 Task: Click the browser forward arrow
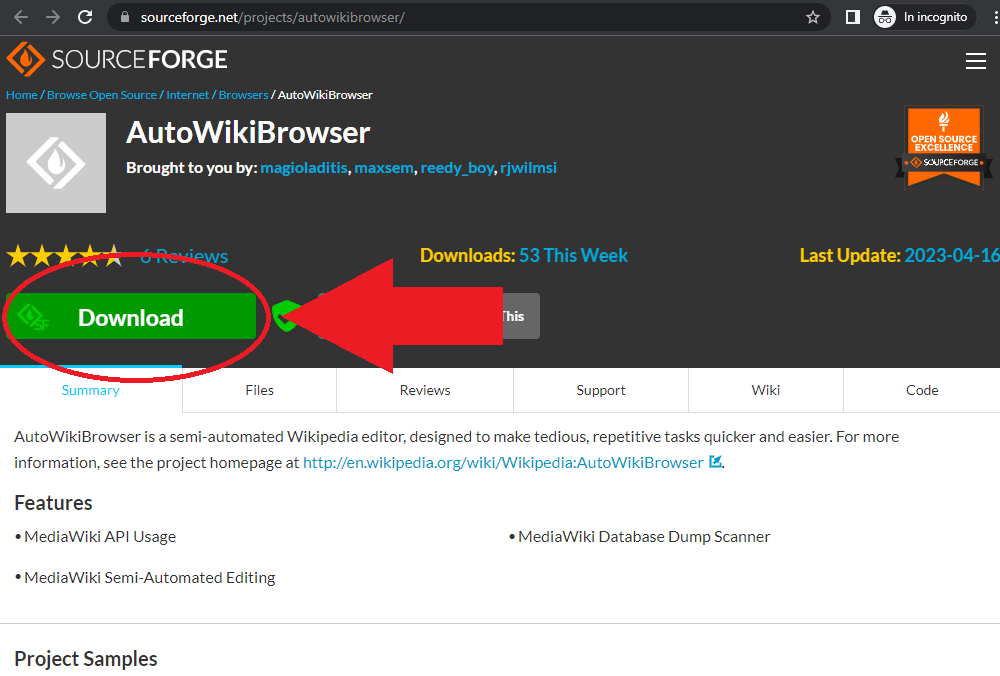(53, 17)
